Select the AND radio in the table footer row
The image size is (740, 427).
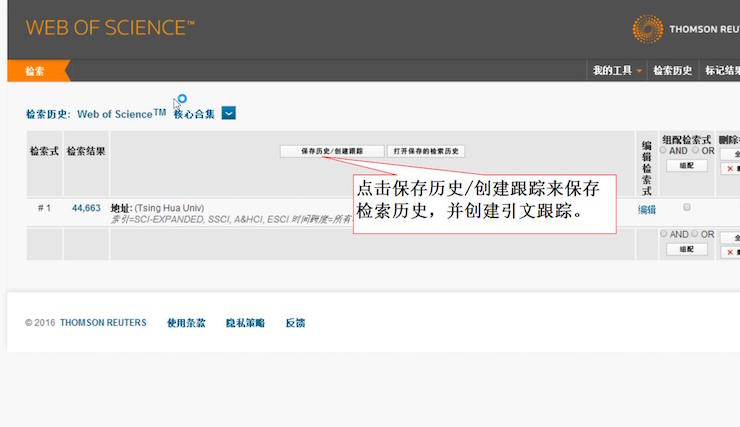click(x=664, y=234)
